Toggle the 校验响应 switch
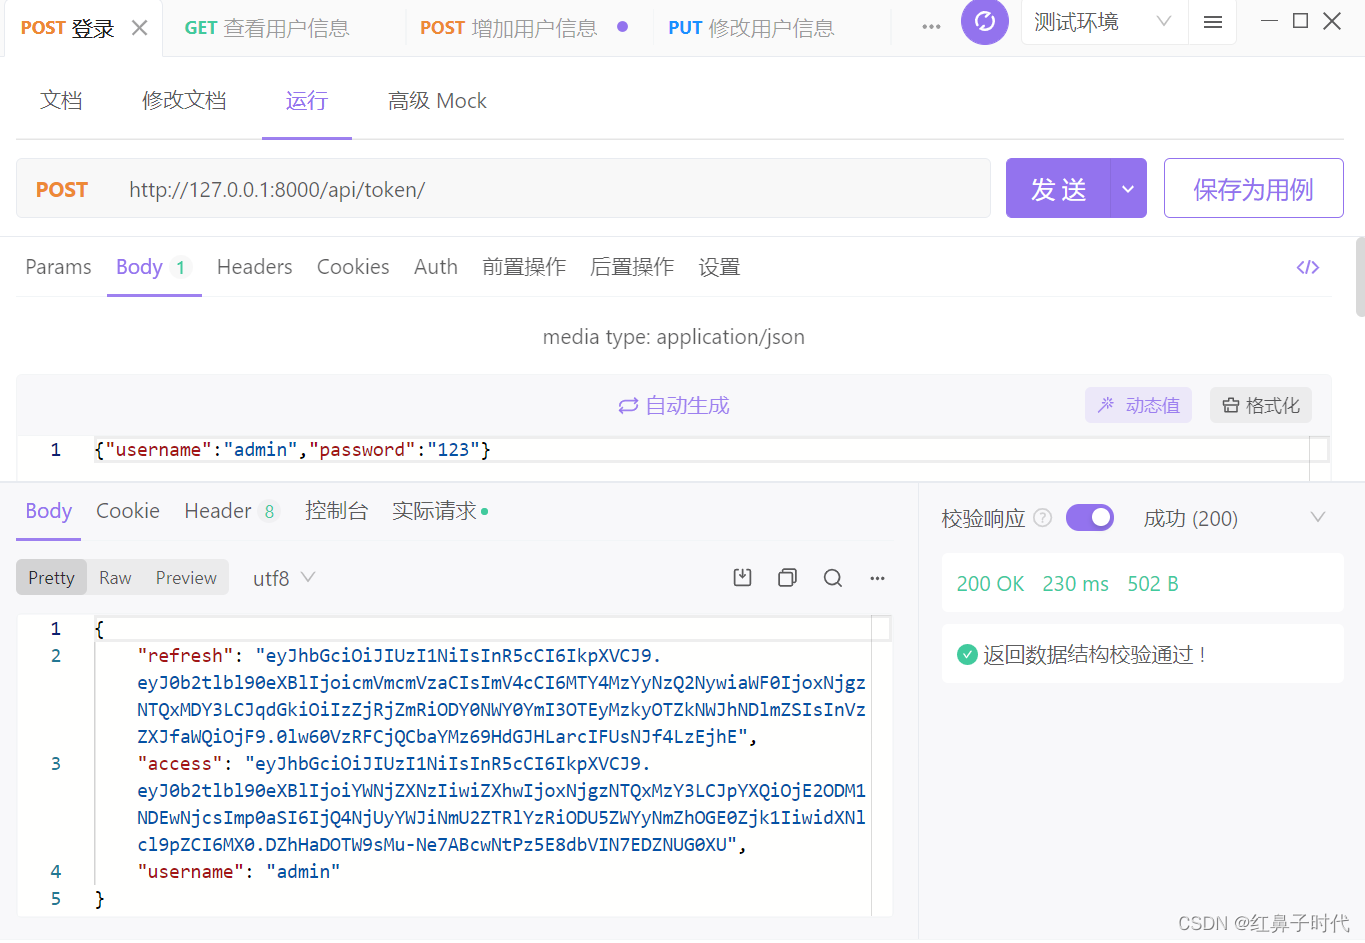This screenshot has width=1365, height=943. (x=1090, y=517)
